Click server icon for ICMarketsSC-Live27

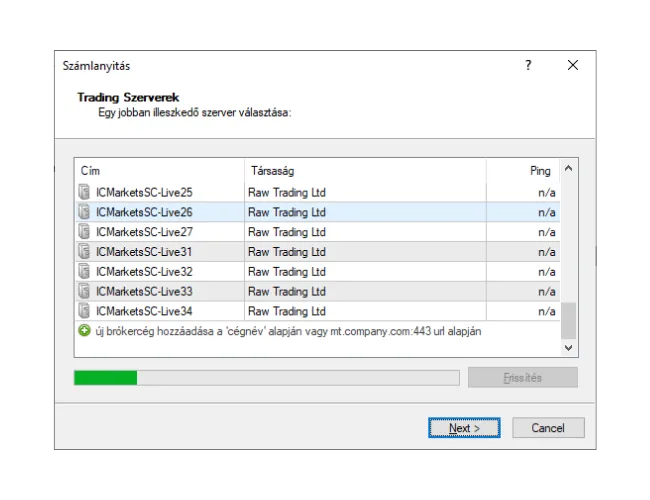click(x=84, y=232)
